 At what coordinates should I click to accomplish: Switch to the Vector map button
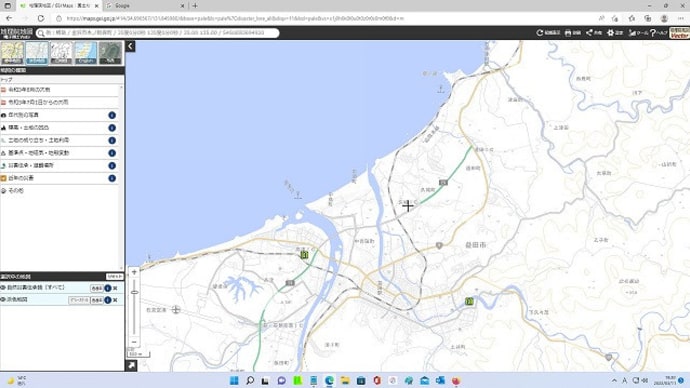[x=679, y=33]
